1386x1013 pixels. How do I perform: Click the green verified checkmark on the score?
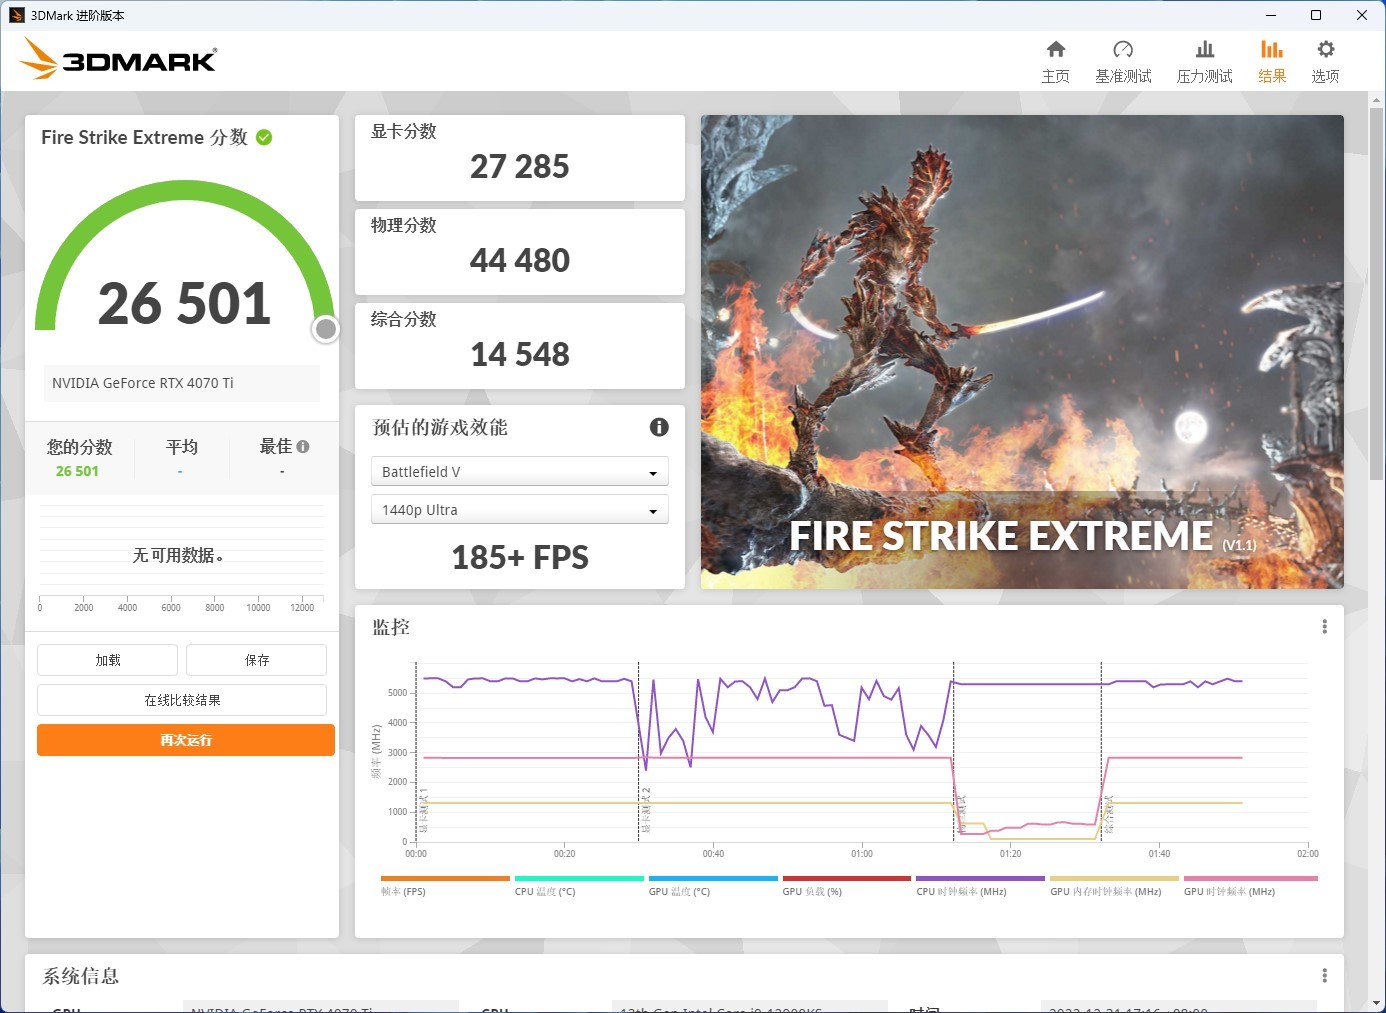click(x=263, y=137)
